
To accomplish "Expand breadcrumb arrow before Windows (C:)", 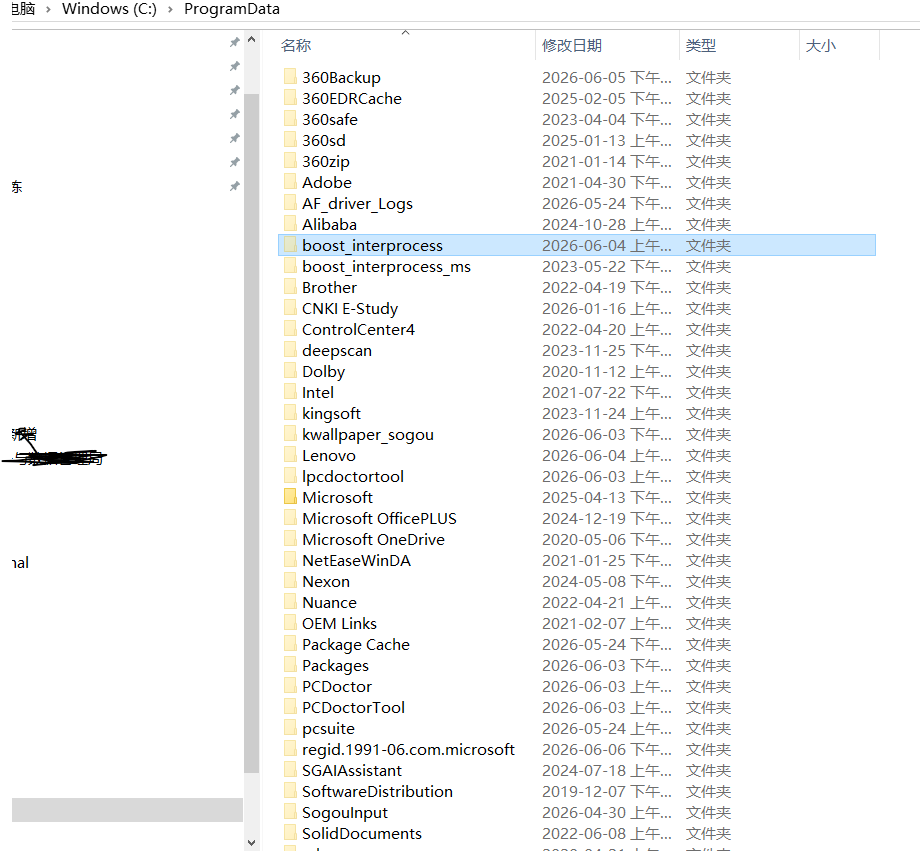I will [48, 9].
